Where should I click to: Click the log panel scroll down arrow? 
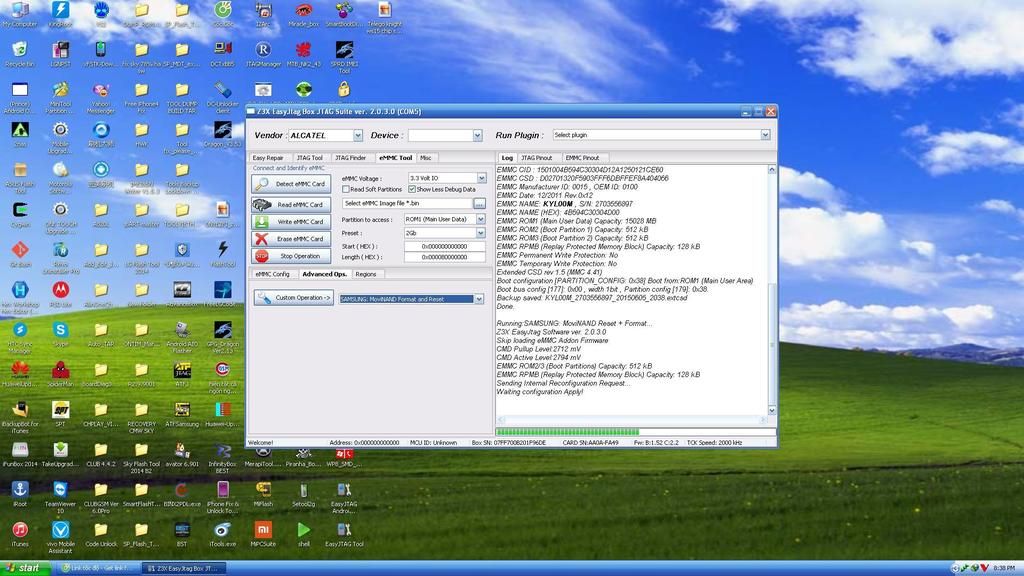point(772,410)
